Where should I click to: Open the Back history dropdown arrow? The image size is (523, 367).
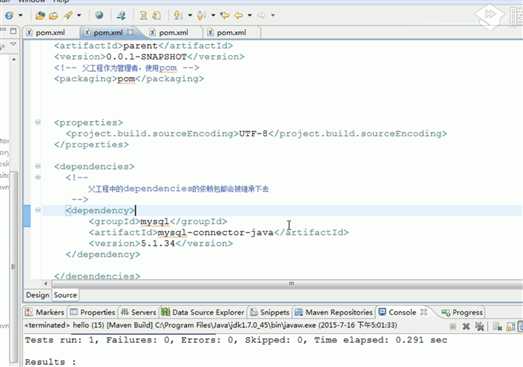click(250, 15)
